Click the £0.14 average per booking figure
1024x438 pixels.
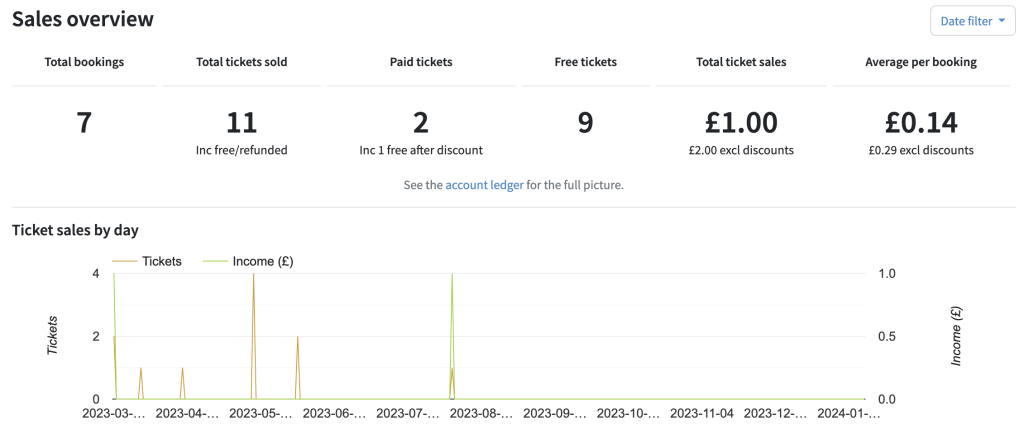(921, 123)
